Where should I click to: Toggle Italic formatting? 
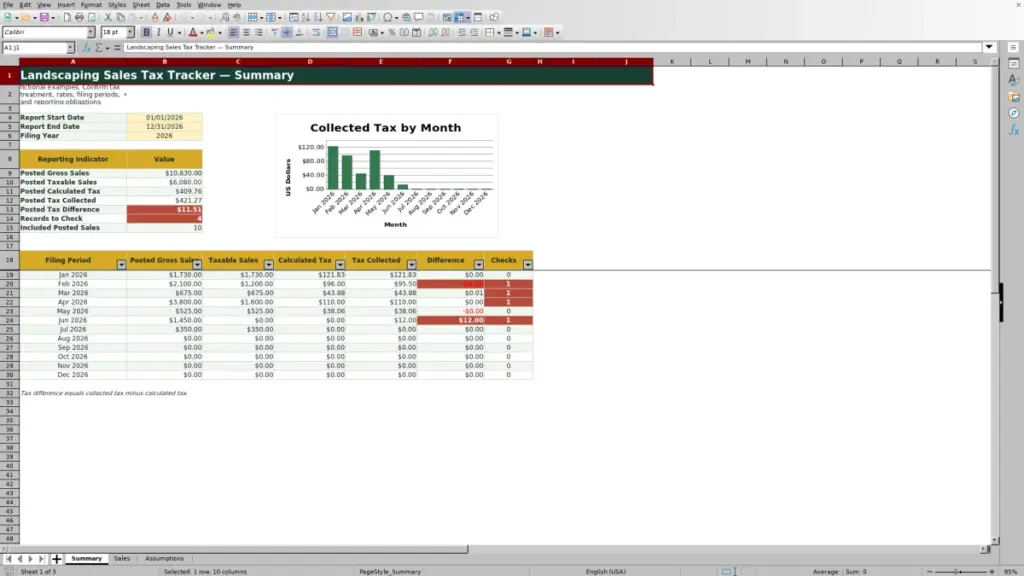[159, 33]
